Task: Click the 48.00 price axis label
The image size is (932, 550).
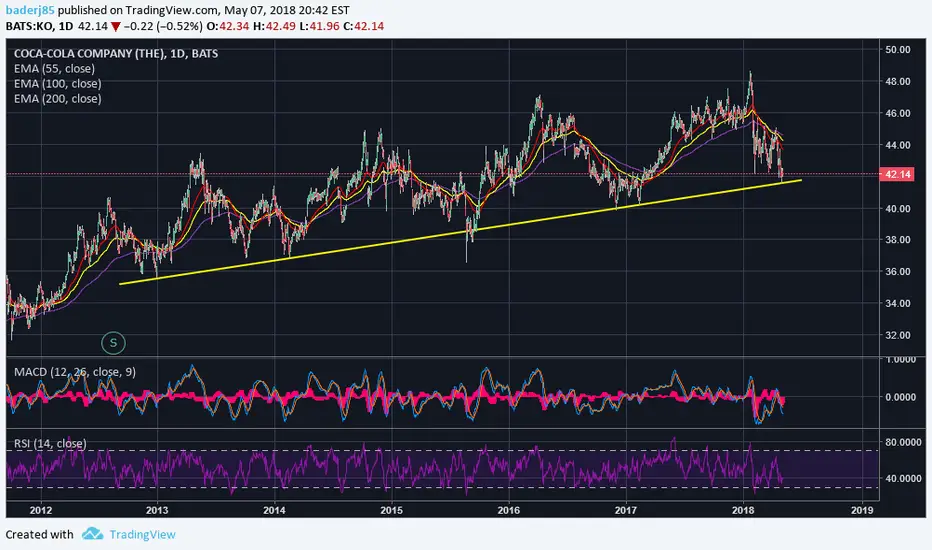Action: 898,81
